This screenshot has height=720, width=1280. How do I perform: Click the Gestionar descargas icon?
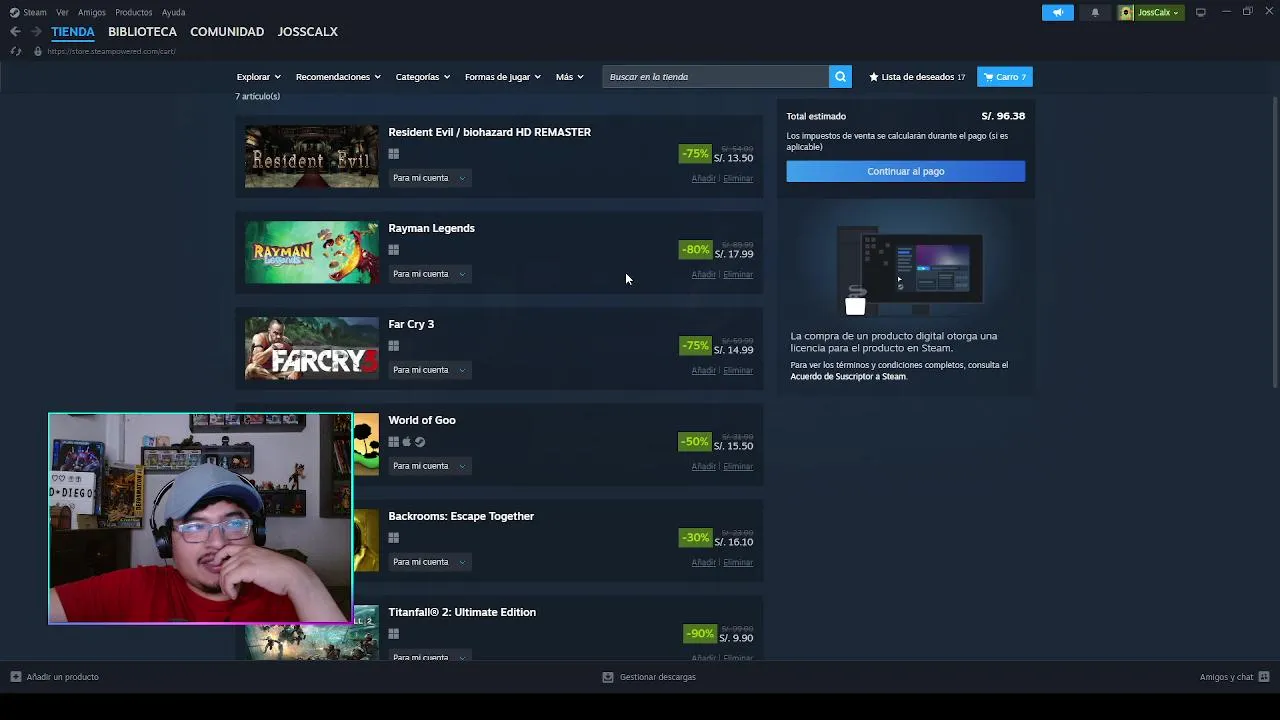[607, 677]
